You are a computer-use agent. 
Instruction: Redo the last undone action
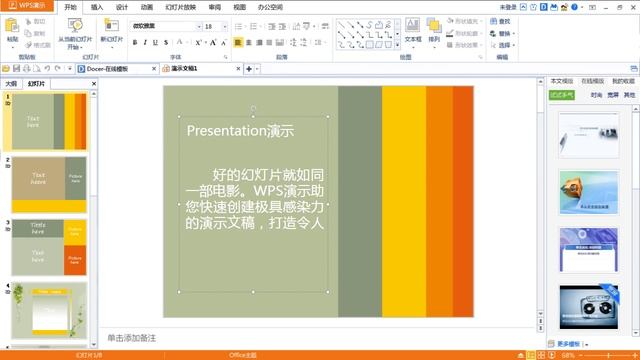coord(58,69)
